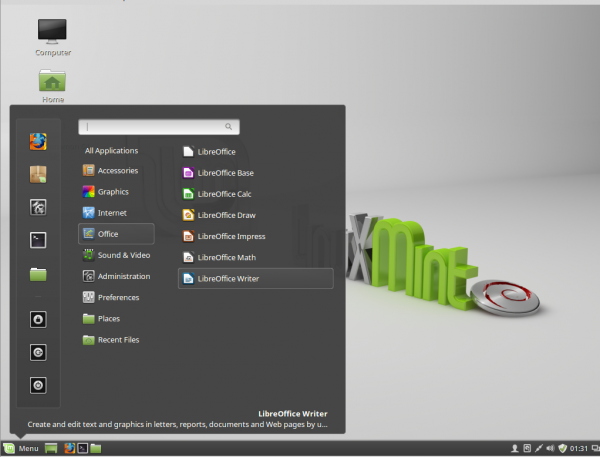This screenshot has height=457, width=600.
Task: Click the magnifier icon in search box
Action: click(x=228, y=127)
